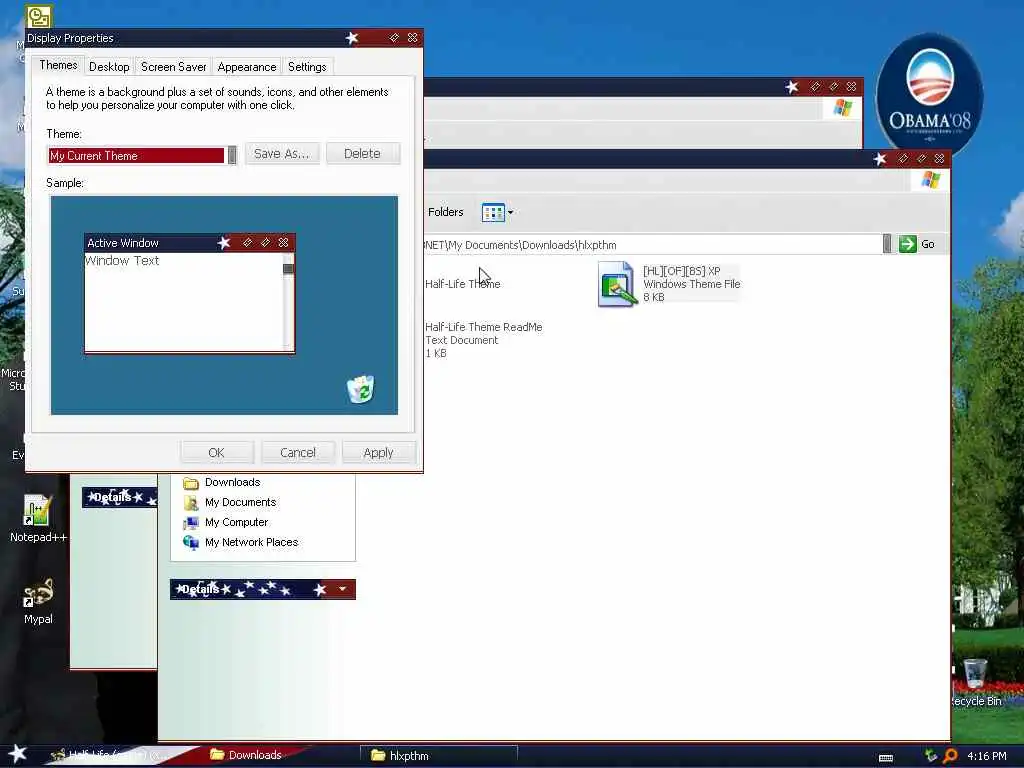
Task: Confirm with the OK button
Action: pyautogui.click(x=216, y=453)
